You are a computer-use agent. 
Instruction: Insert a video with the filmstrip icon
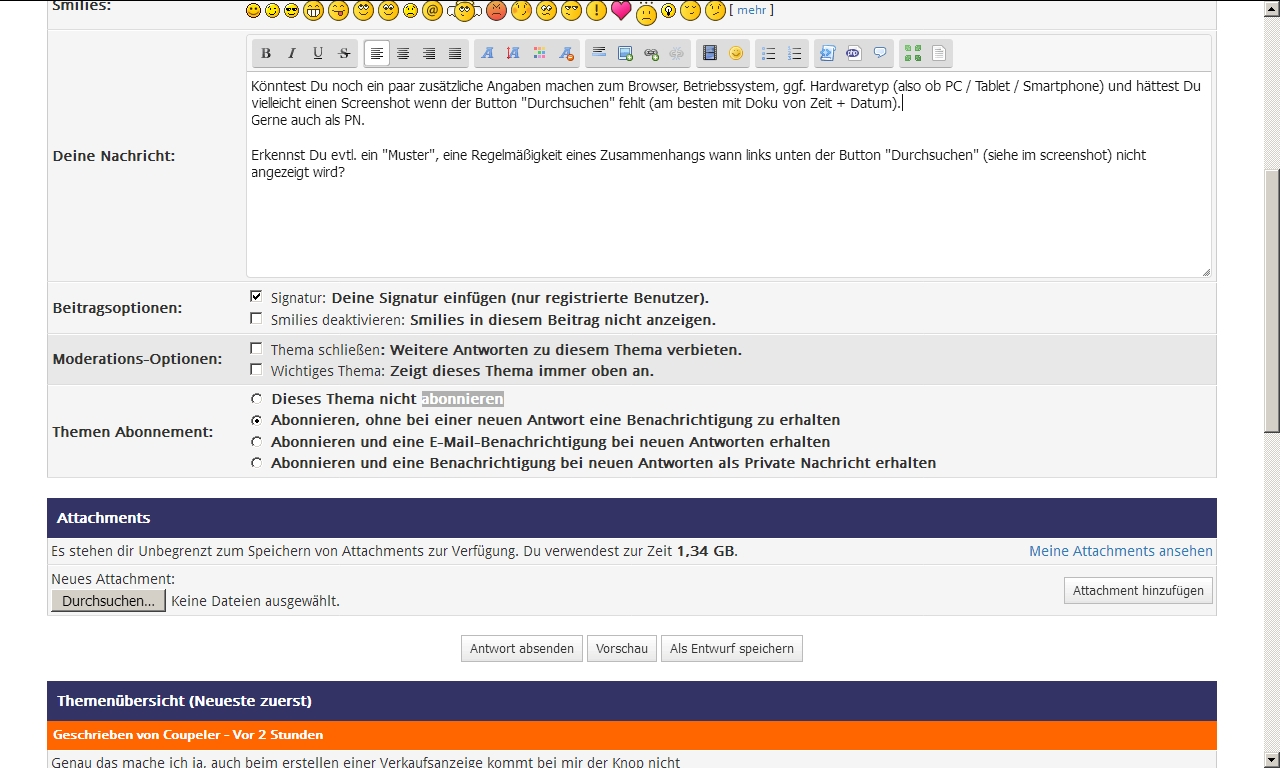pyautogui.click(x=710, y=53)
